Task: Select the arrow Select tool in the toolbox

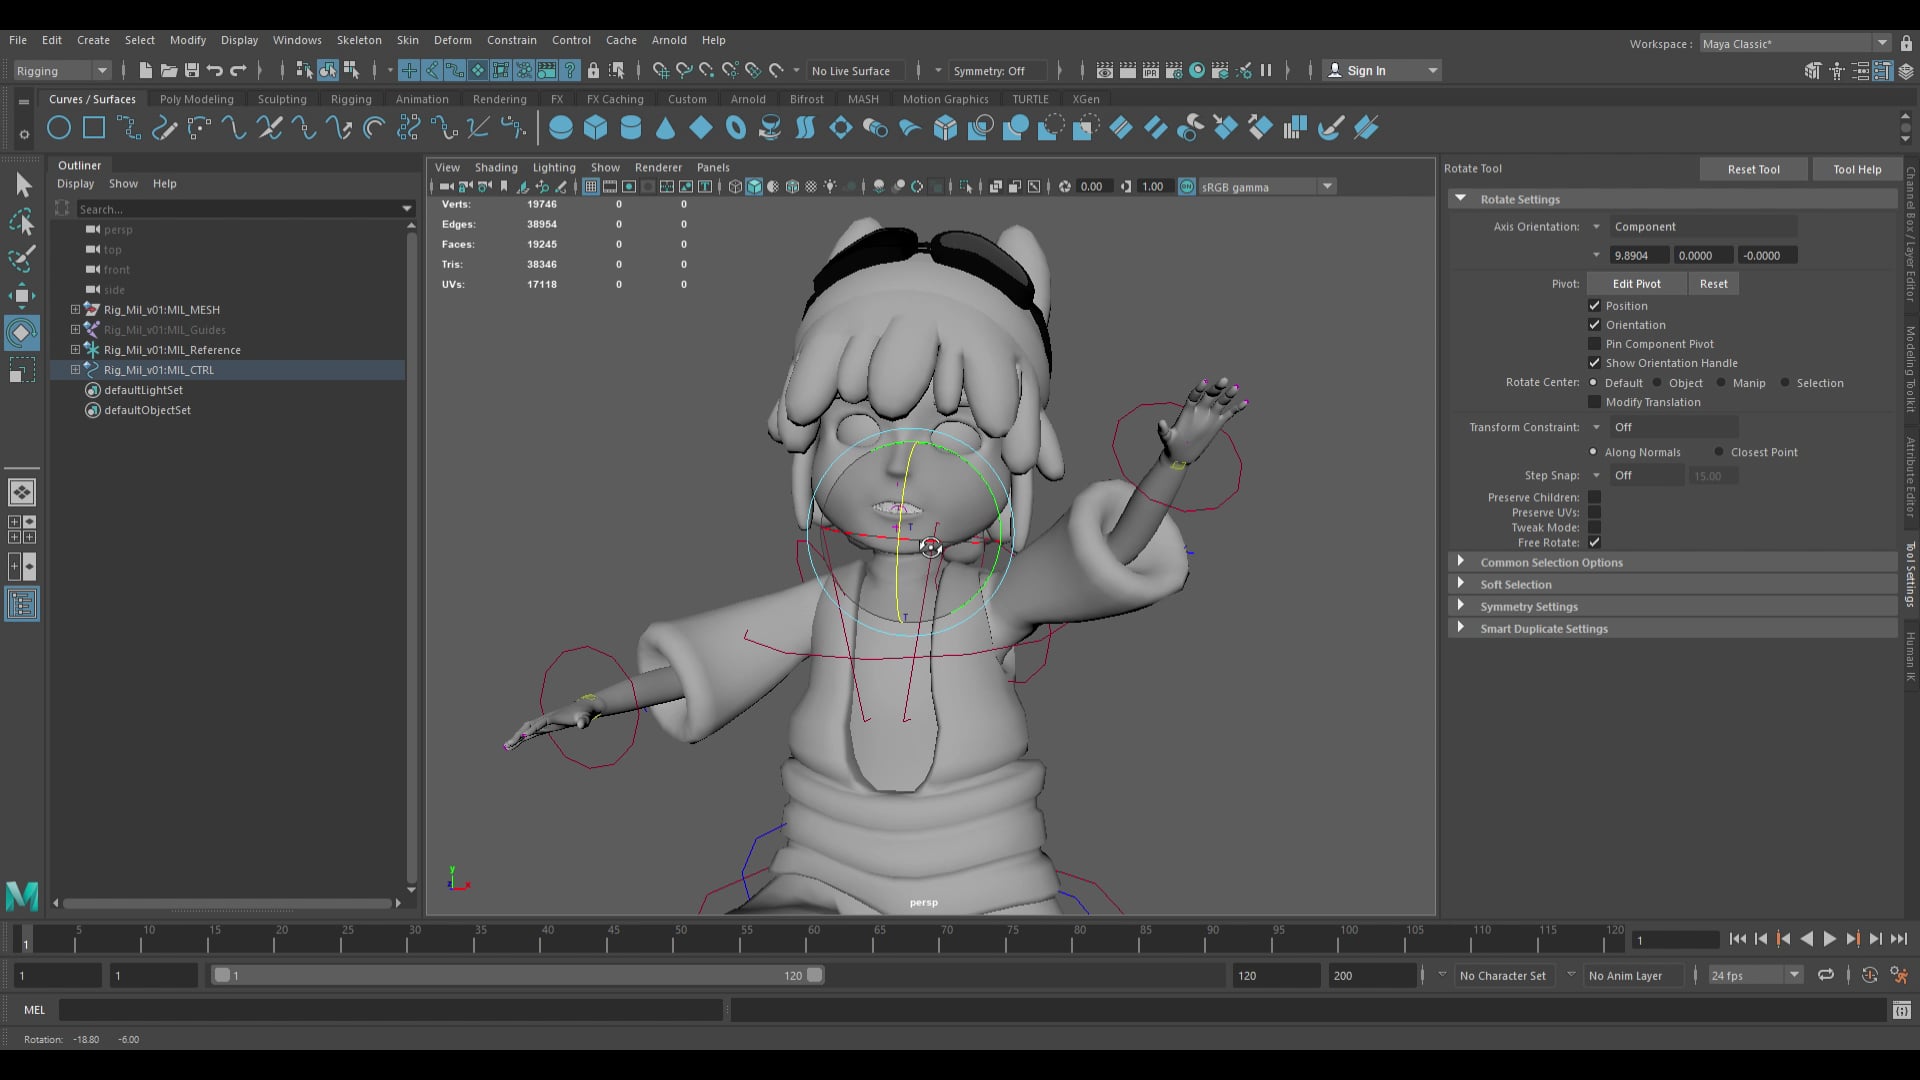Action: point(22,184)
